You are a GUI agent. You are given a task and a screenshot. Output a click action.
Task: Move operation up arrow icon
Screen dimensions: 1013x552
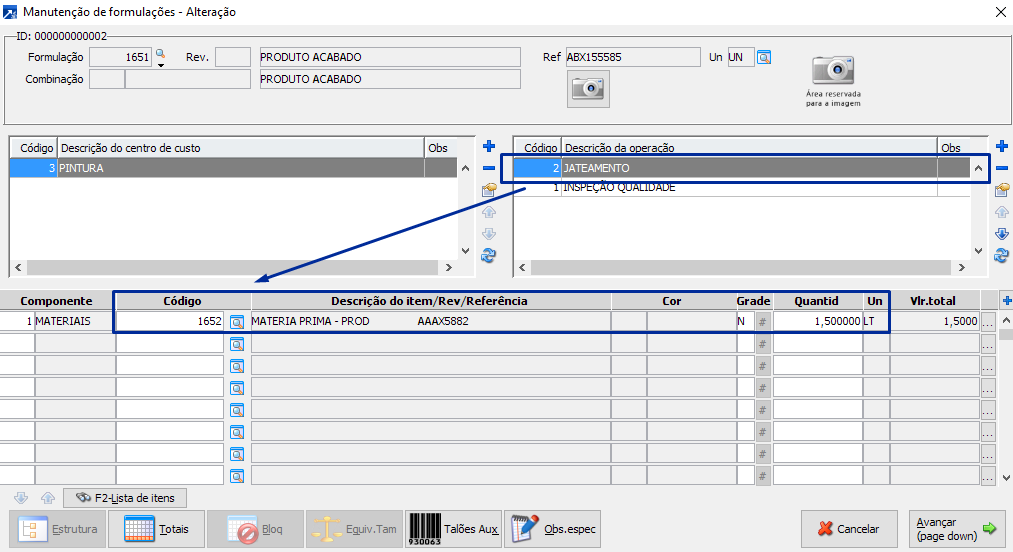click(1002, 212)
